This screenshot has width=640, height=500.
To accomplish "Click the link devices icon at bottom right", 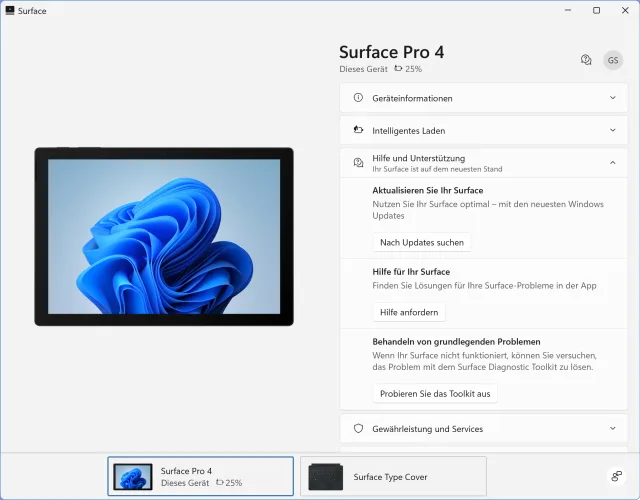I will (616, 476).
